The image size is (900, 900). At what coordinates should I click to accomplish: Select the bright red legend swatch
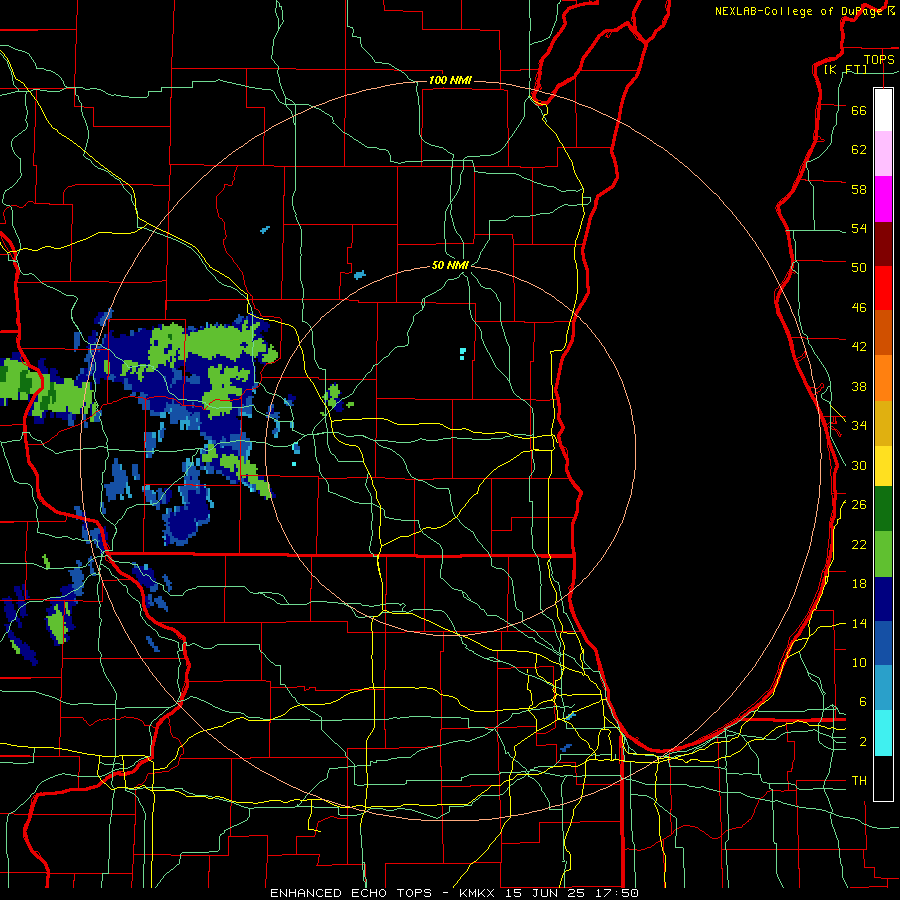pos(883,288)
